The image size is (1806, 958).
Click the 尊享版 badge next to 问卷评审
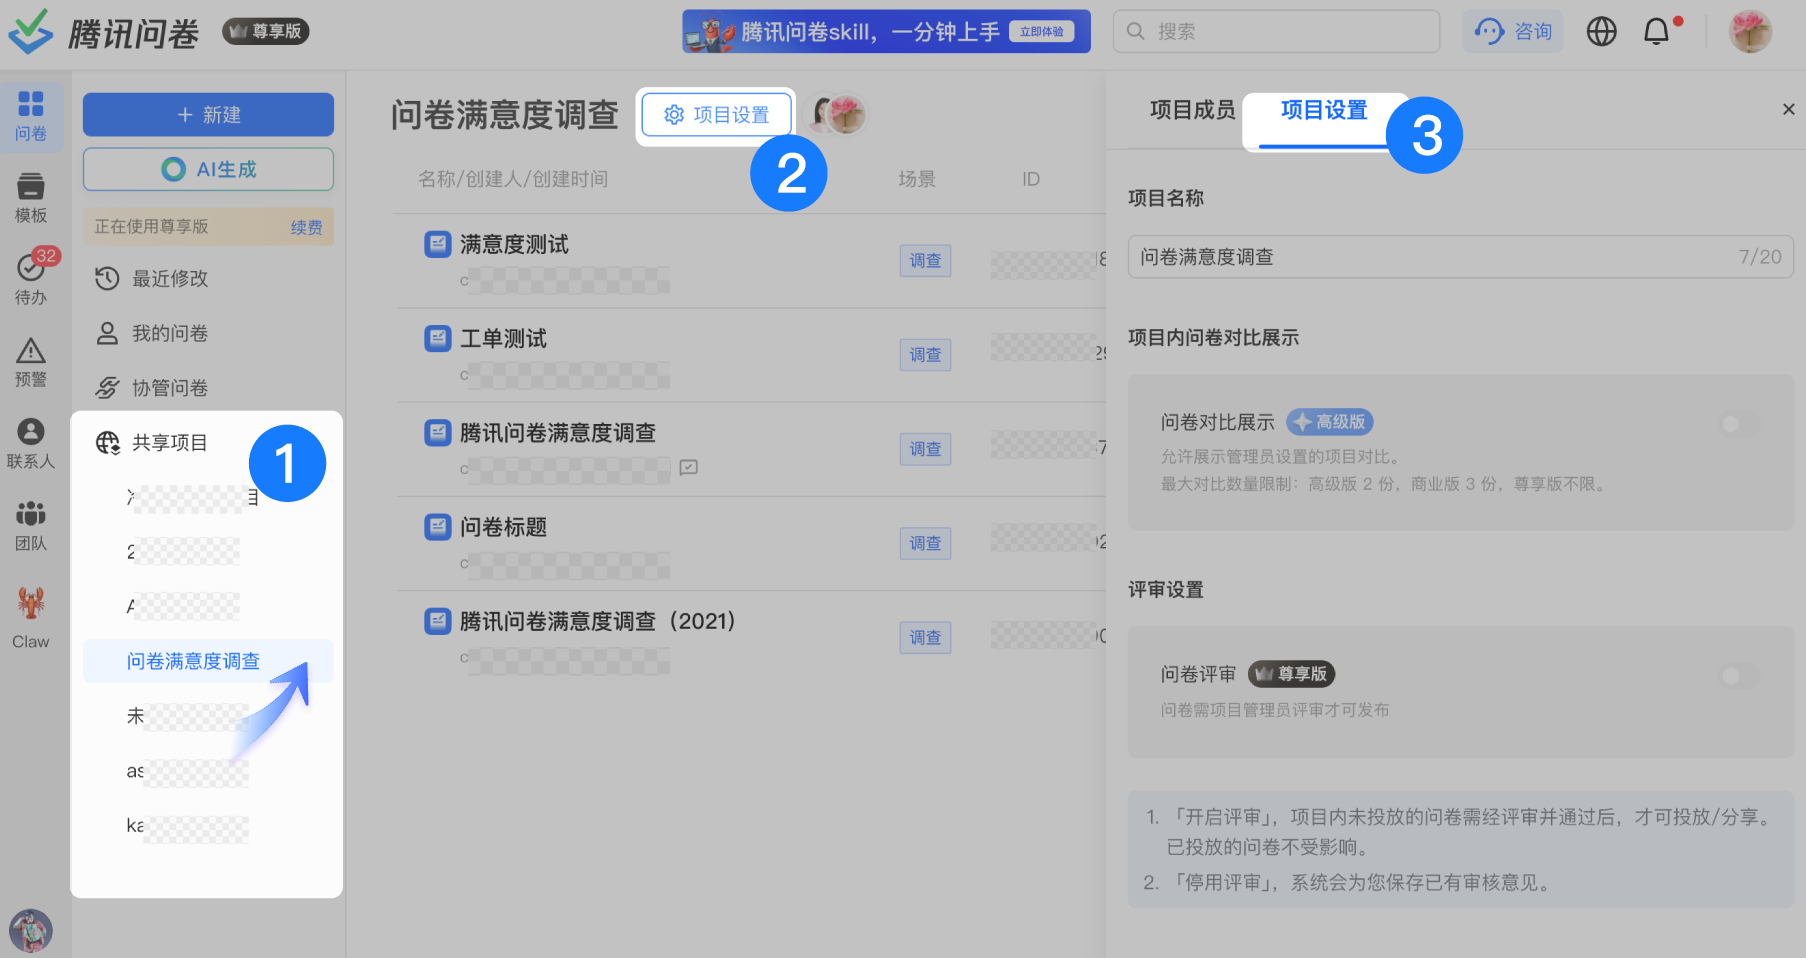1292,674
